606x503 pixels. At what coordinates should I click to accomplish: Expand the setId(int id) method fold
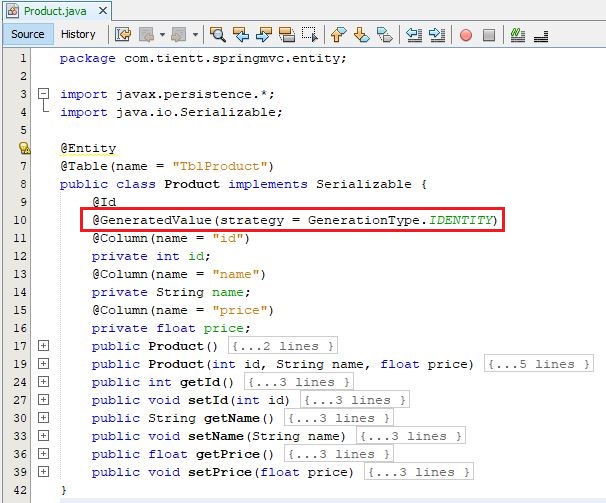pos(44,399)
